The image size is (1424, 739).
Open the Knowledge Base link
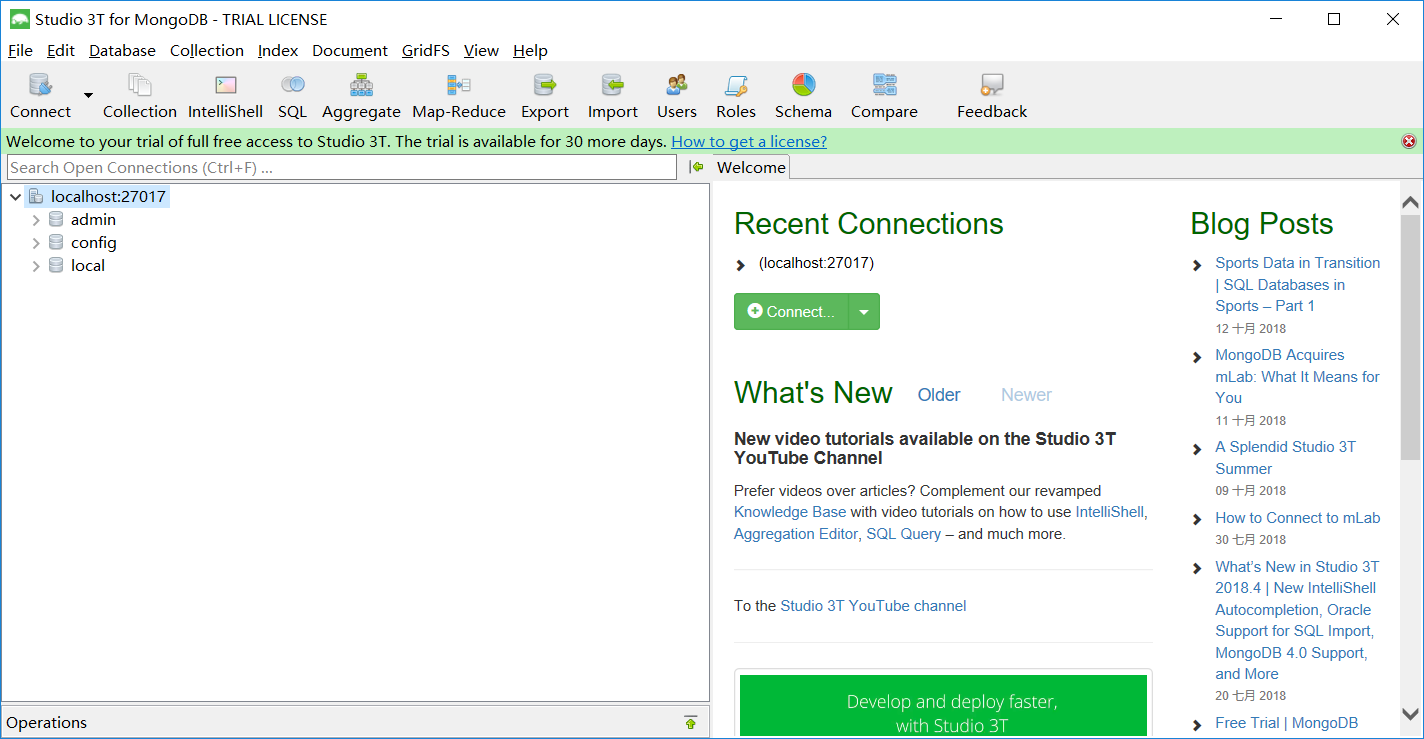click(790, 512)
